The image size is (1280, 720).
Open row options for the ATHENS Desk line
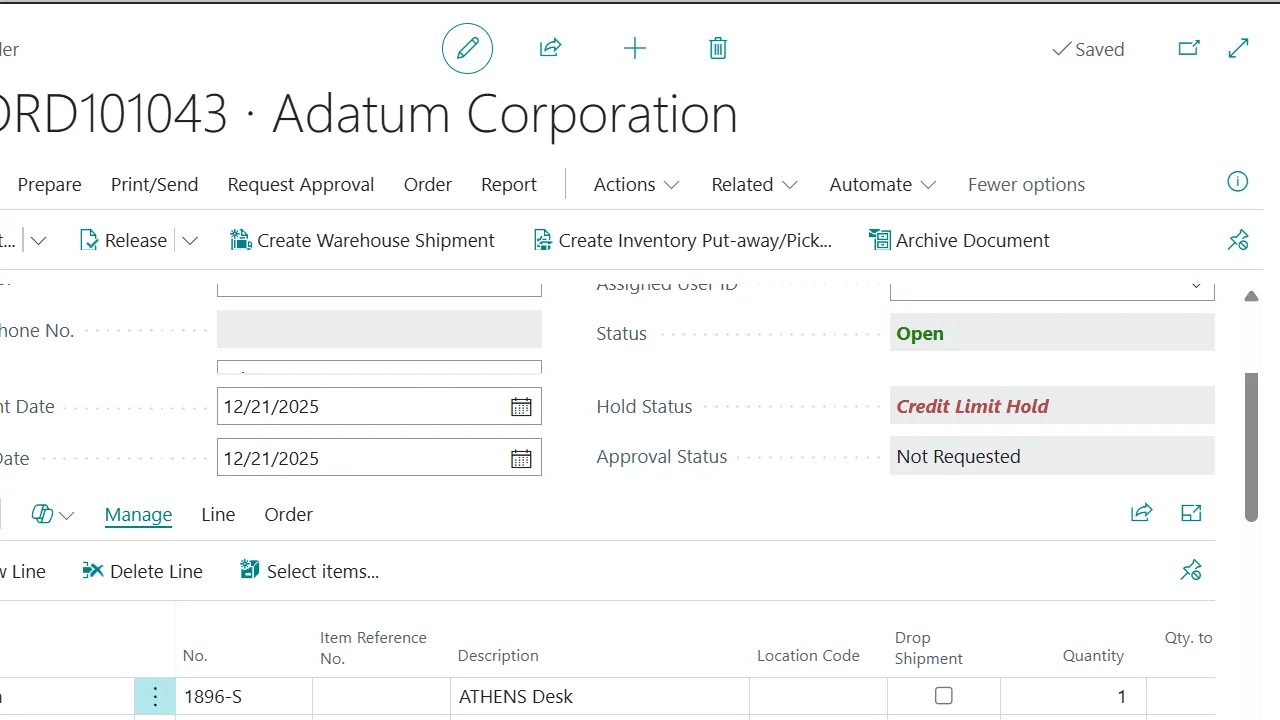pos(155,697)
